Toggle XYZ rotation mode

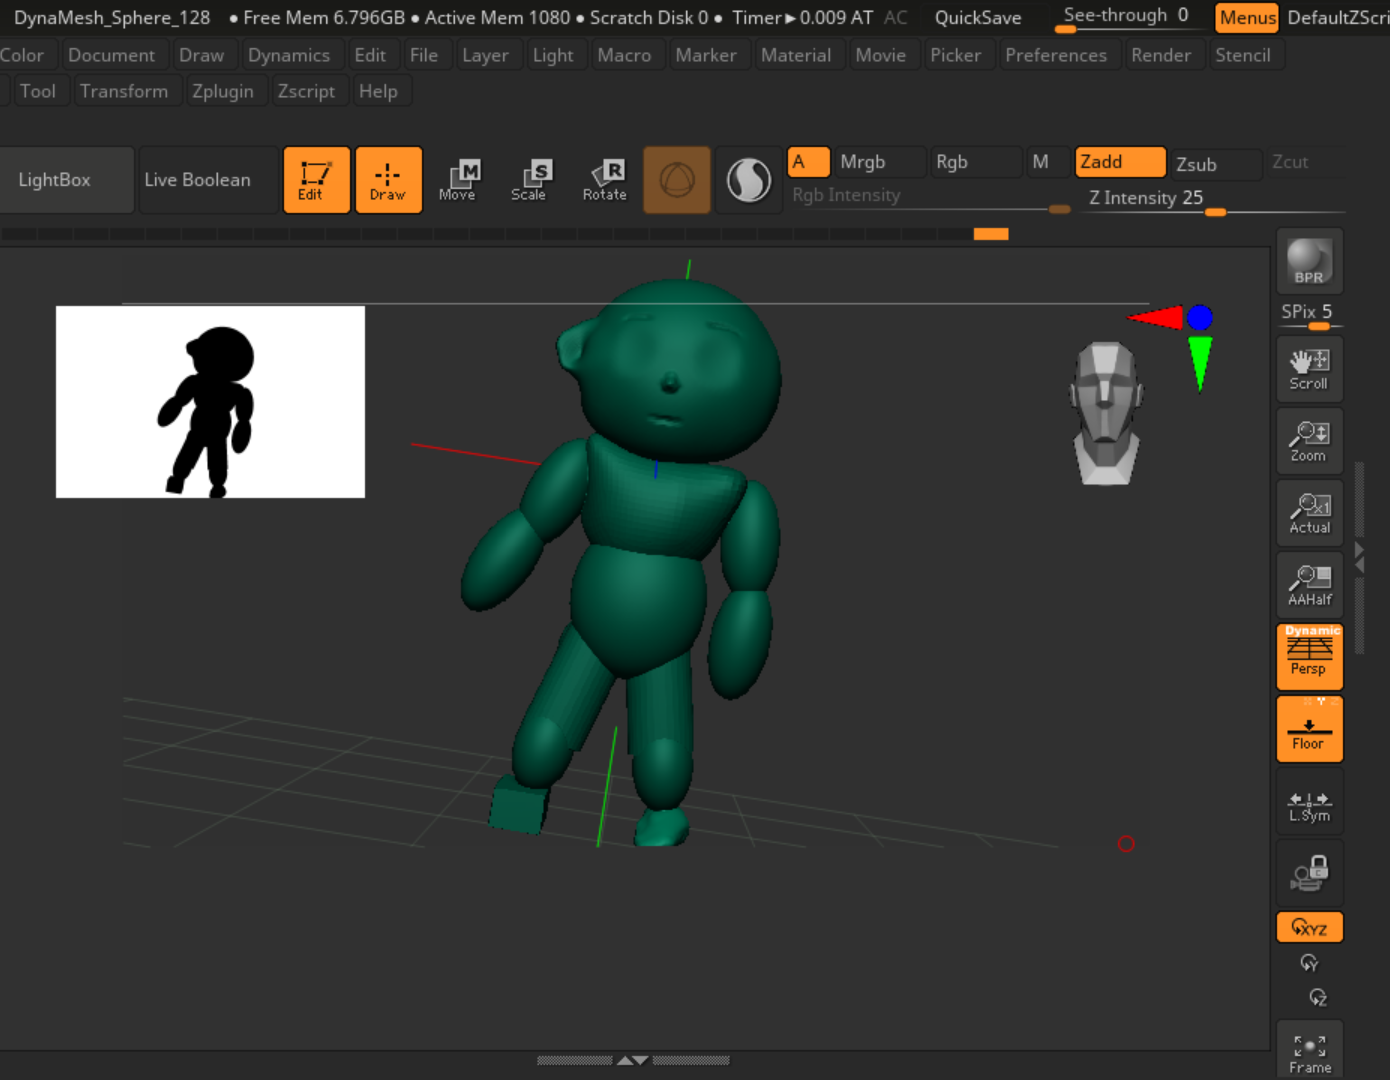(1309, 928)
